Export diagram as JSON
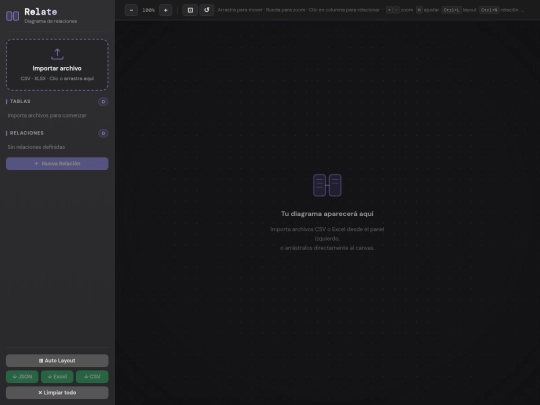Image resolution: width=540 pixels, height=405 pixels. pyautogui.click(x=22, y=377)
